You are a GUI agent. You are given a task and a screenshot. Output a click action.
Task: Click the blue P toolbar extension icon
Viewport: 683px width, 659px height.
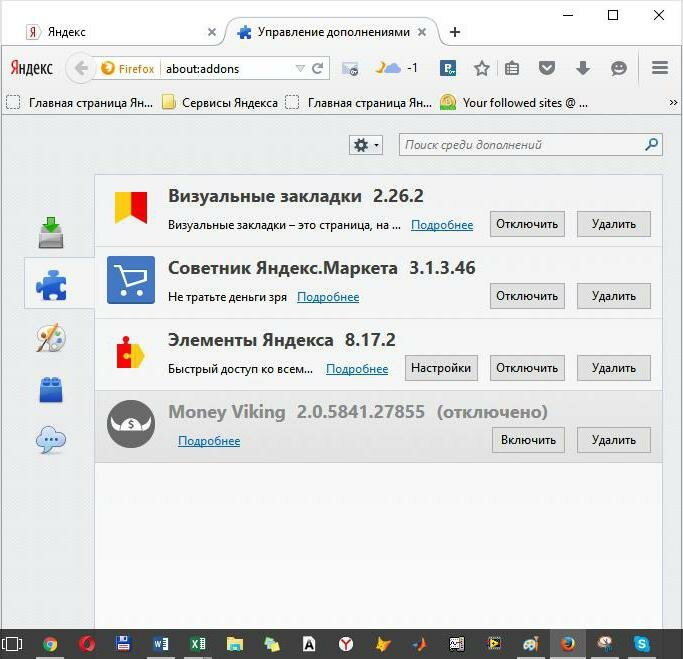[x=448, y=68]
